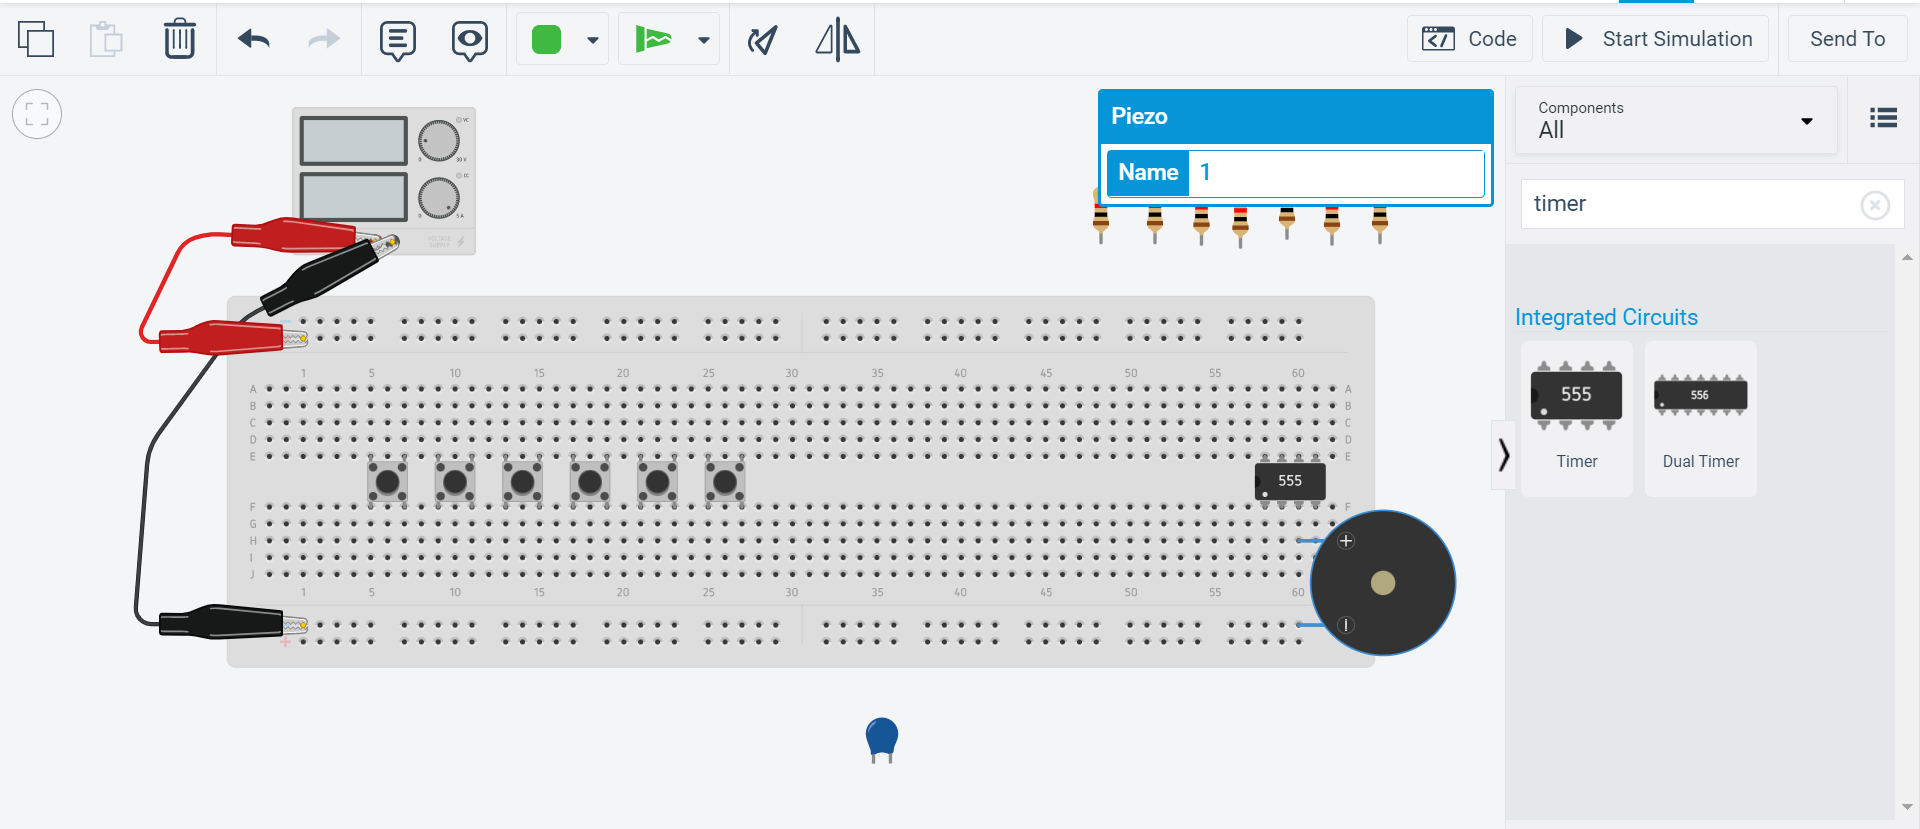Open wire color dropdown arrow
This screenshot has height=829, width=1920.
tap(593, 40)
